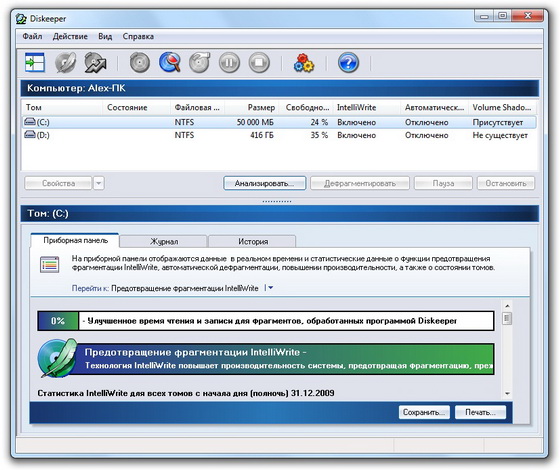This screenshot has width=560, height=470.
Task: Click the 35 % free space cell
Action: [x=319, y=135]
